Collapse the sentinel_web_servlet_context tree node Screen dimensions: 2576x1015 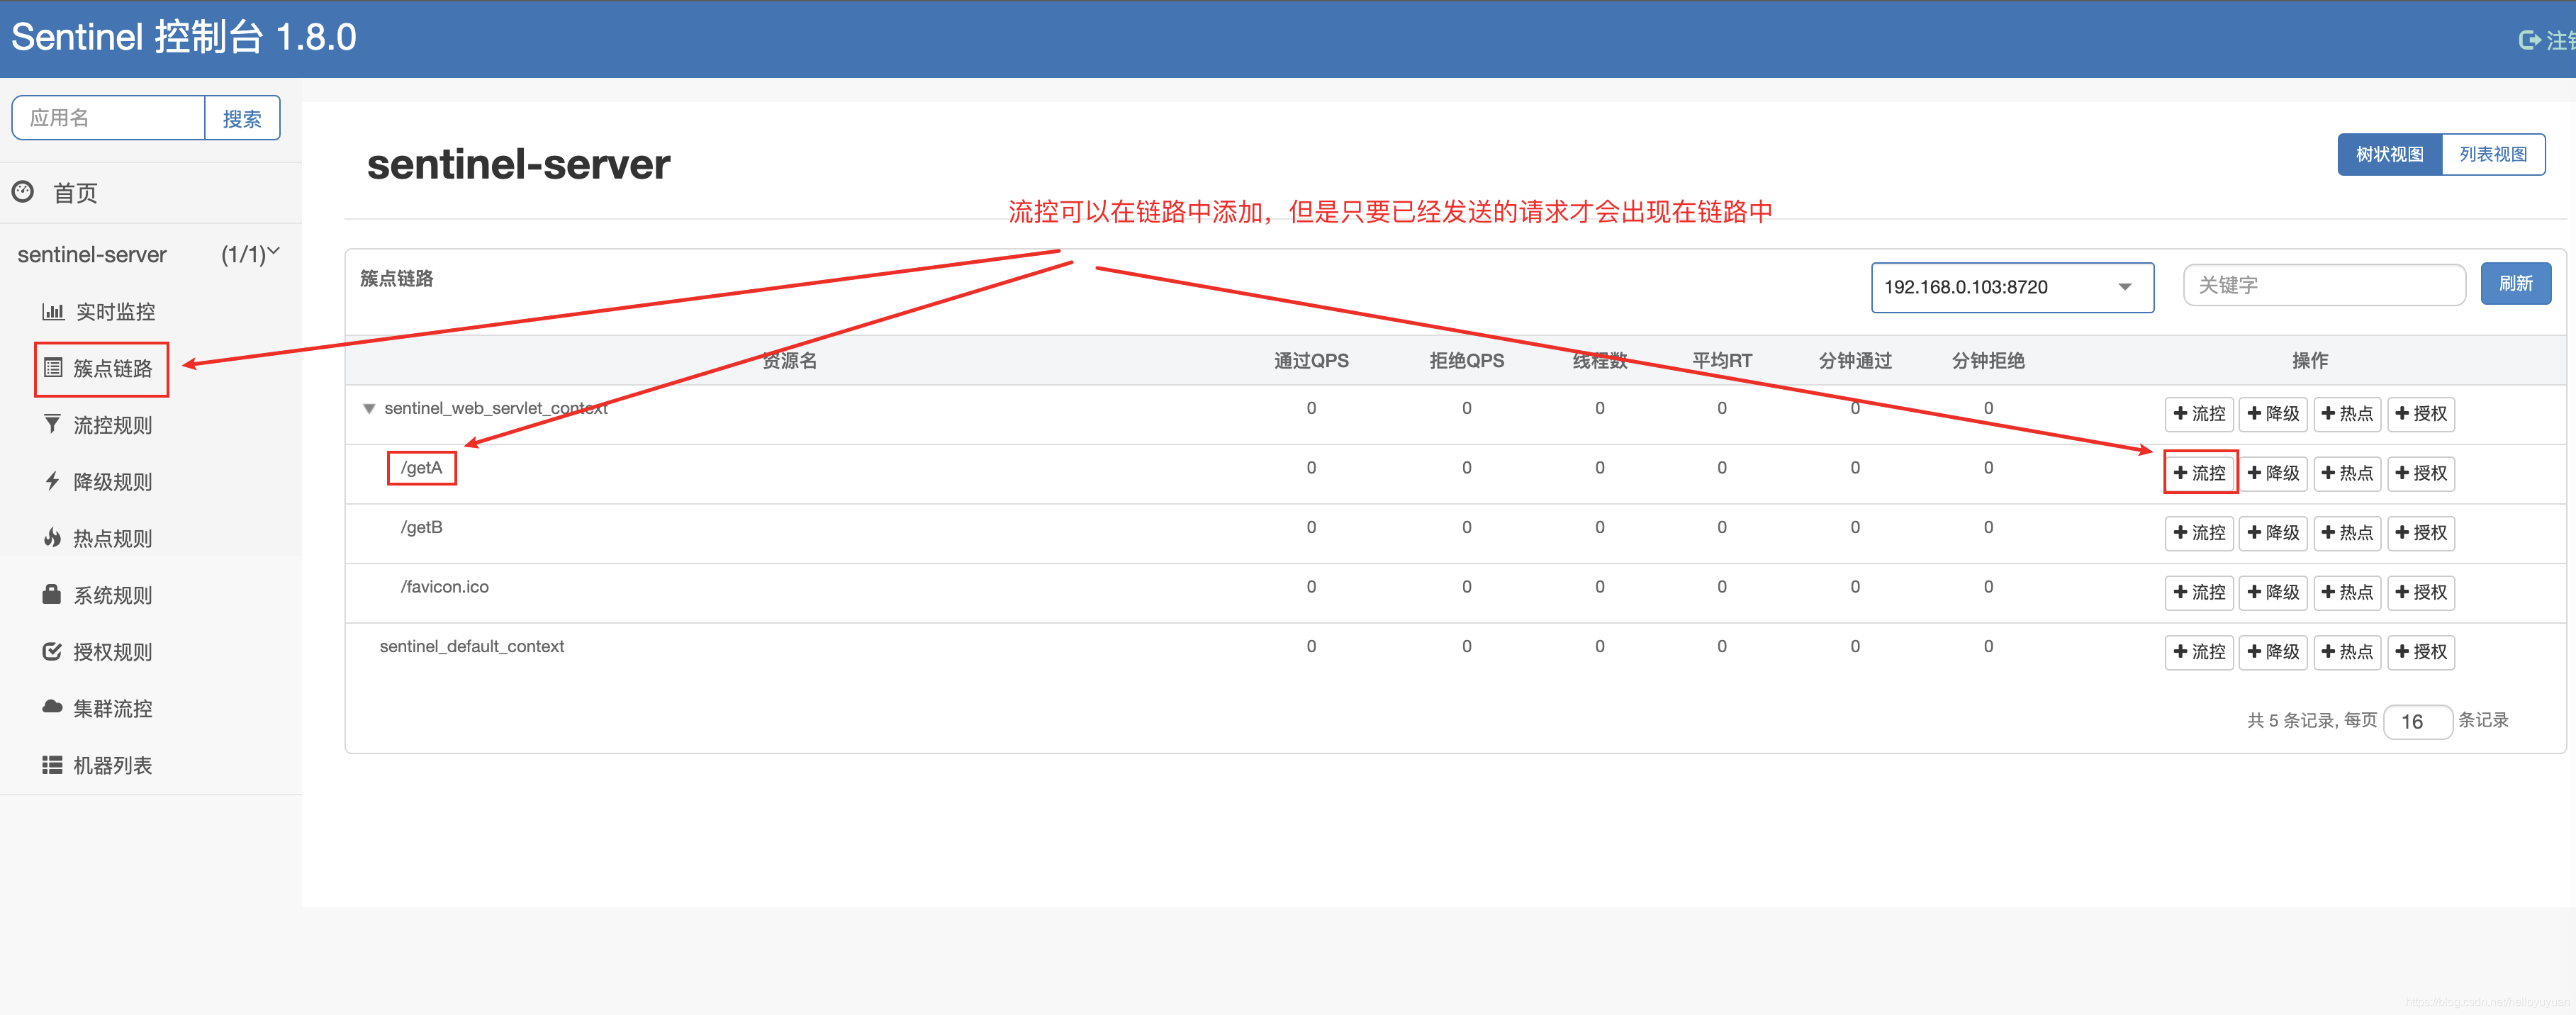(x=369, y=408)
